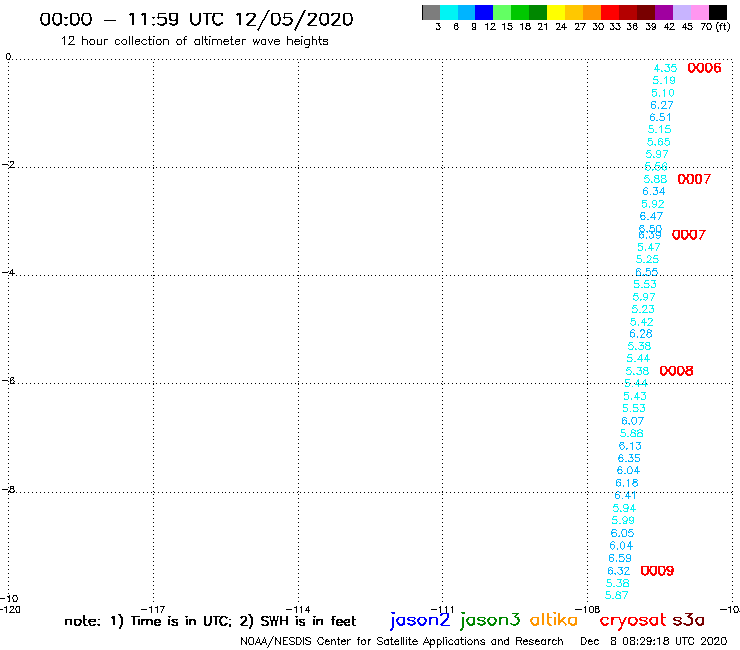The width and height of the screenshot is (740, 650).
Task: Click wave height value 5.10
Action: coord(663,93)
